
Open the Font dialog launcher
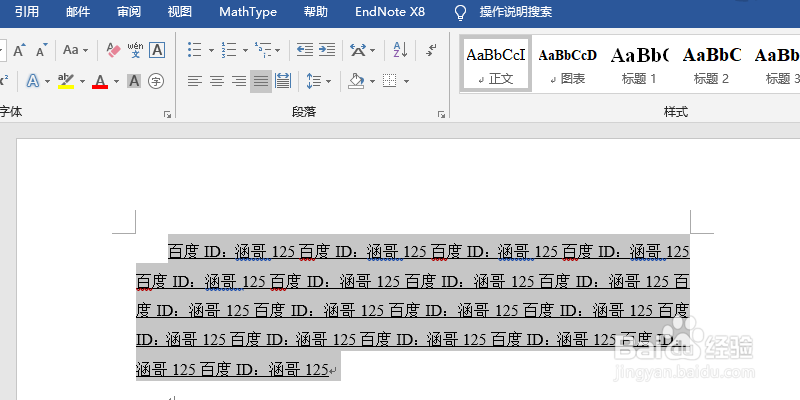[167, 115]
